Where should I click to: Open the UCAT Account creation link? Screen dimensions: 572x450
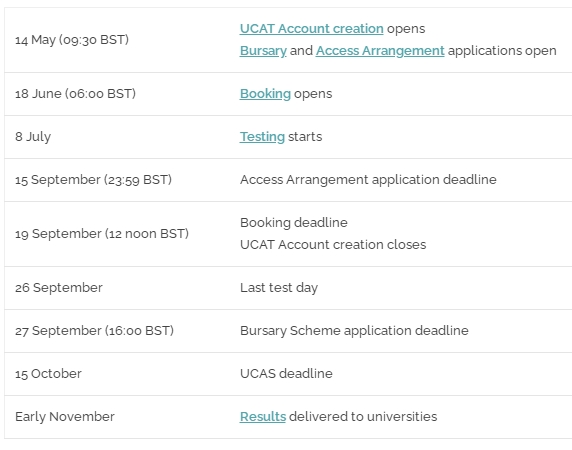(312, 29)
